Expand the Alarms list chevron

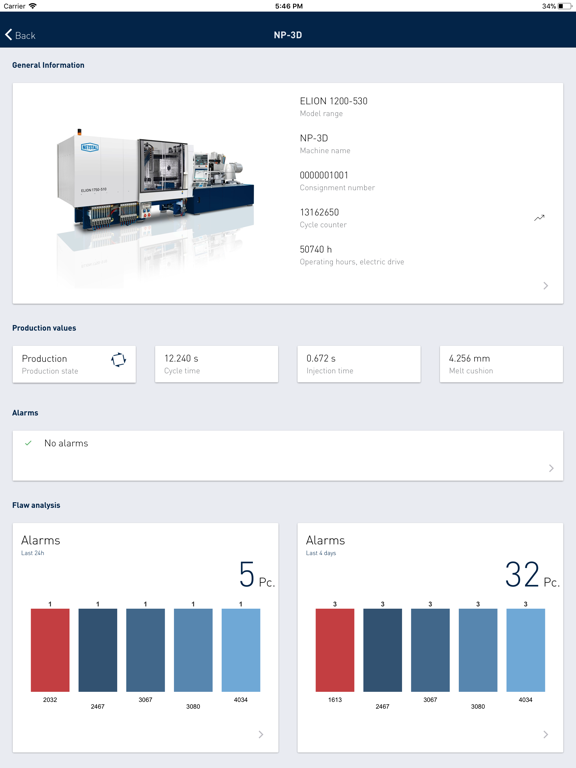point(551,468)
